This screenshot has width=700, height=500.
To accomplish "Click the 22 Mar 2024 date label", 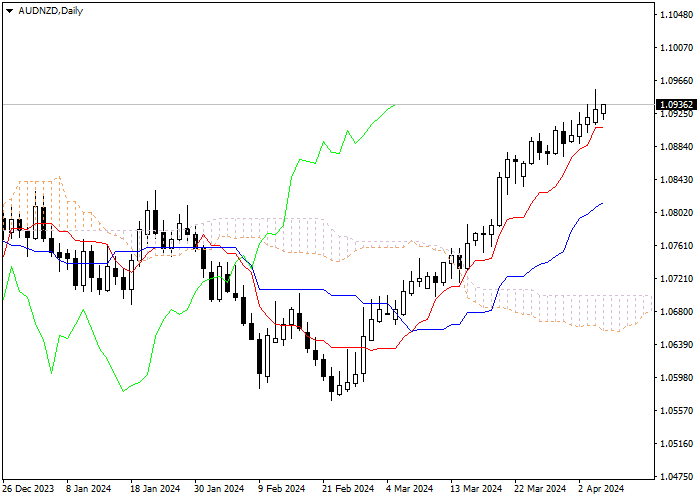I will pos(540,489).
